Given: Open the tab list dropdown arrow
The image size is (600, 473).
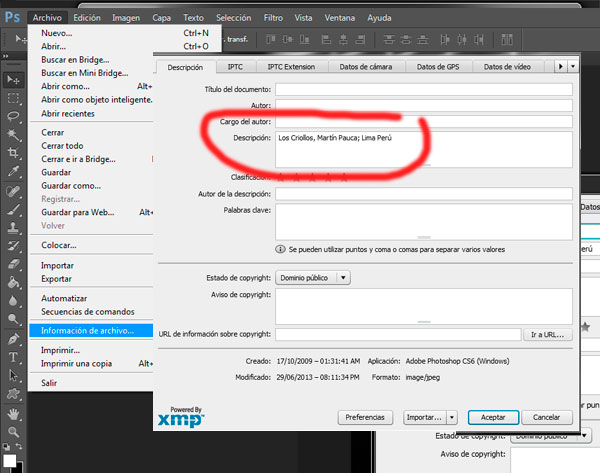Looking at the screenshot, I should (573, 67).
